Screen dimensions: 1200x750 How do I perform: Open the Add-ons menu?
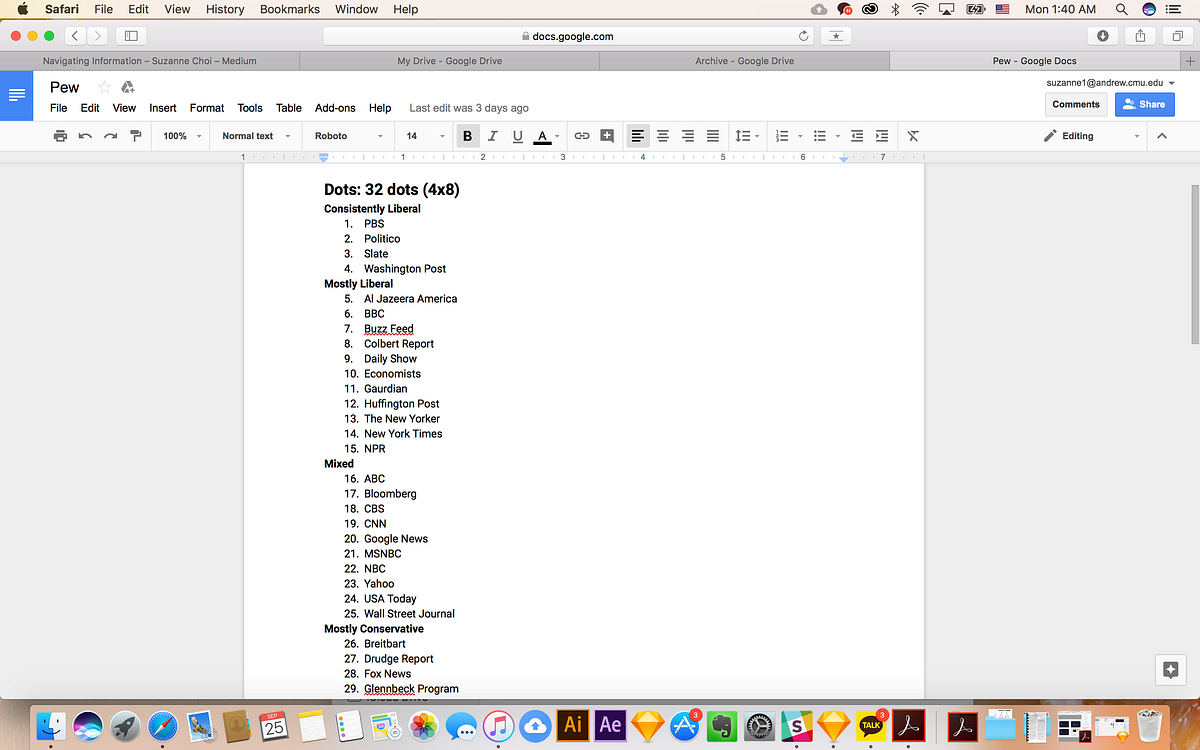click(335, 108)
